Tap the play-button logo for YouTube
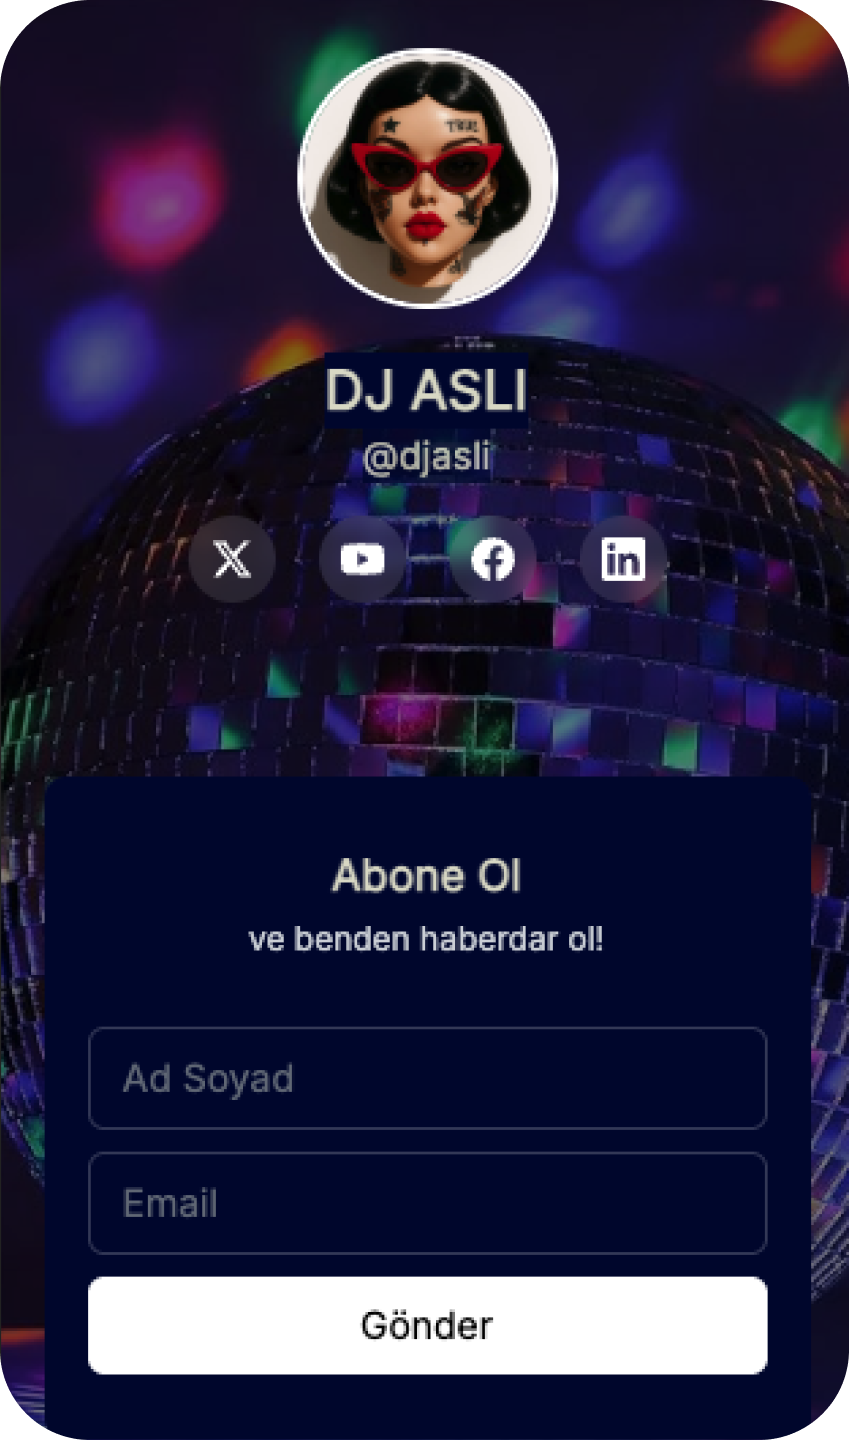The width and height of the screenshot is (849, 1440). pyautogui.click(x=362, y=559)
